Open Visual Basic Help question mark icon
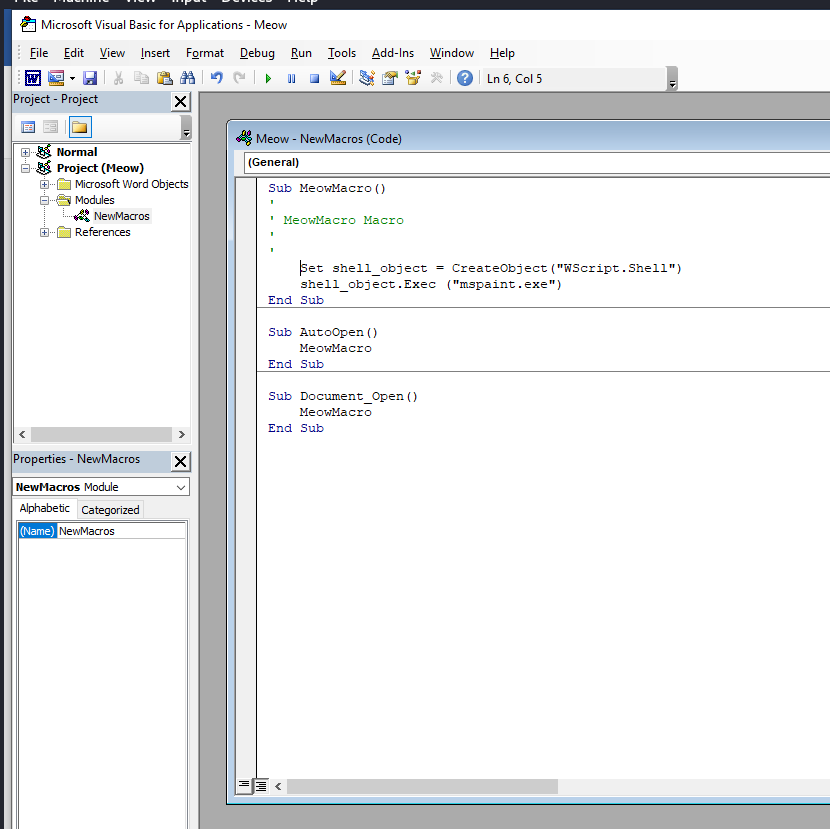This screenshot has width=830, height=829. point(465,78)
